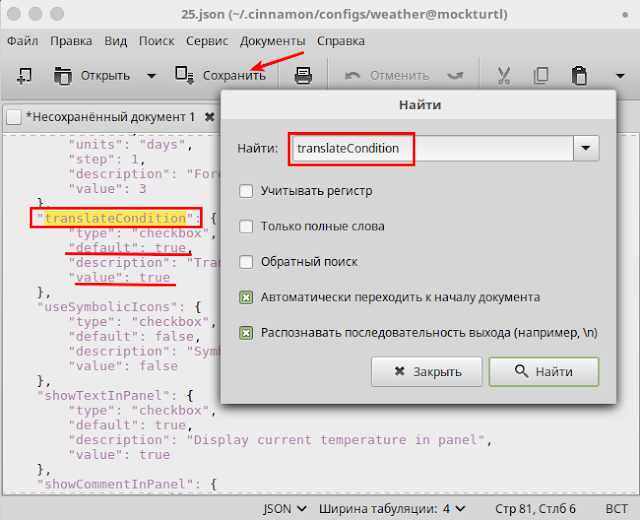Click the "units": "days" line
The image size is (640, 520).
click(130, 144)
